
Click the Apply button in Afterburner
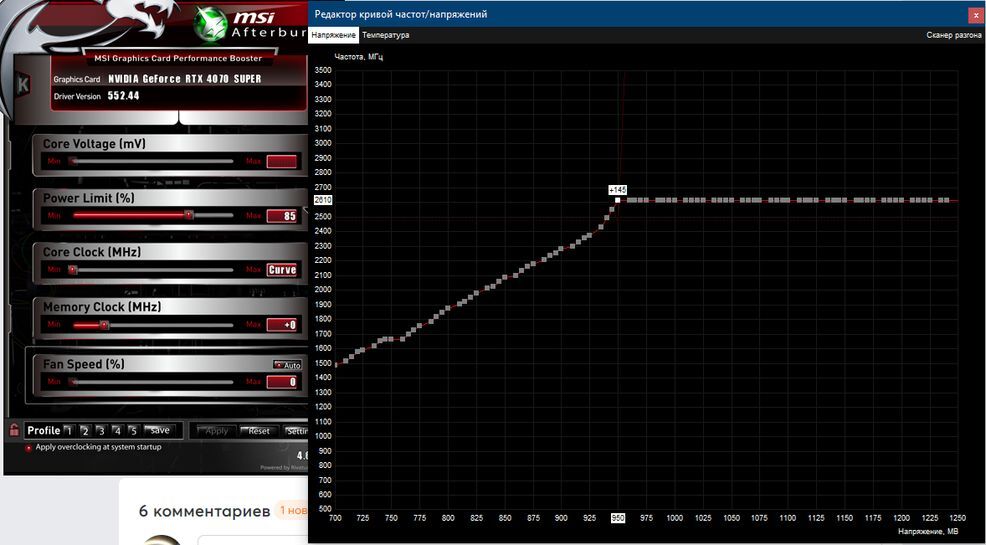[x=216, y=431]
